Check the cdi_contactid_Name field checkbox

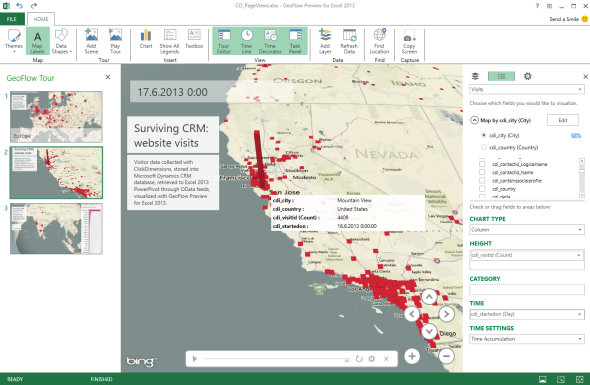pyautogui.click(x=482, y=172)
